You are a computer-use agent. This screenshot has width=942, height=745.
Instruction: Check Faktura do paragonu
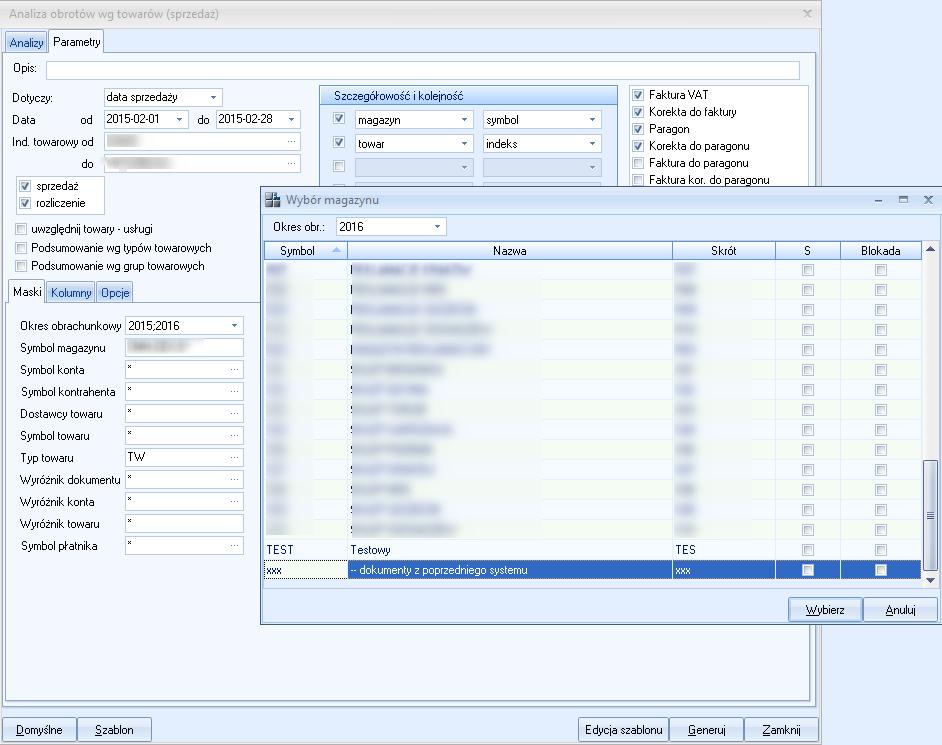pos(638,163)
